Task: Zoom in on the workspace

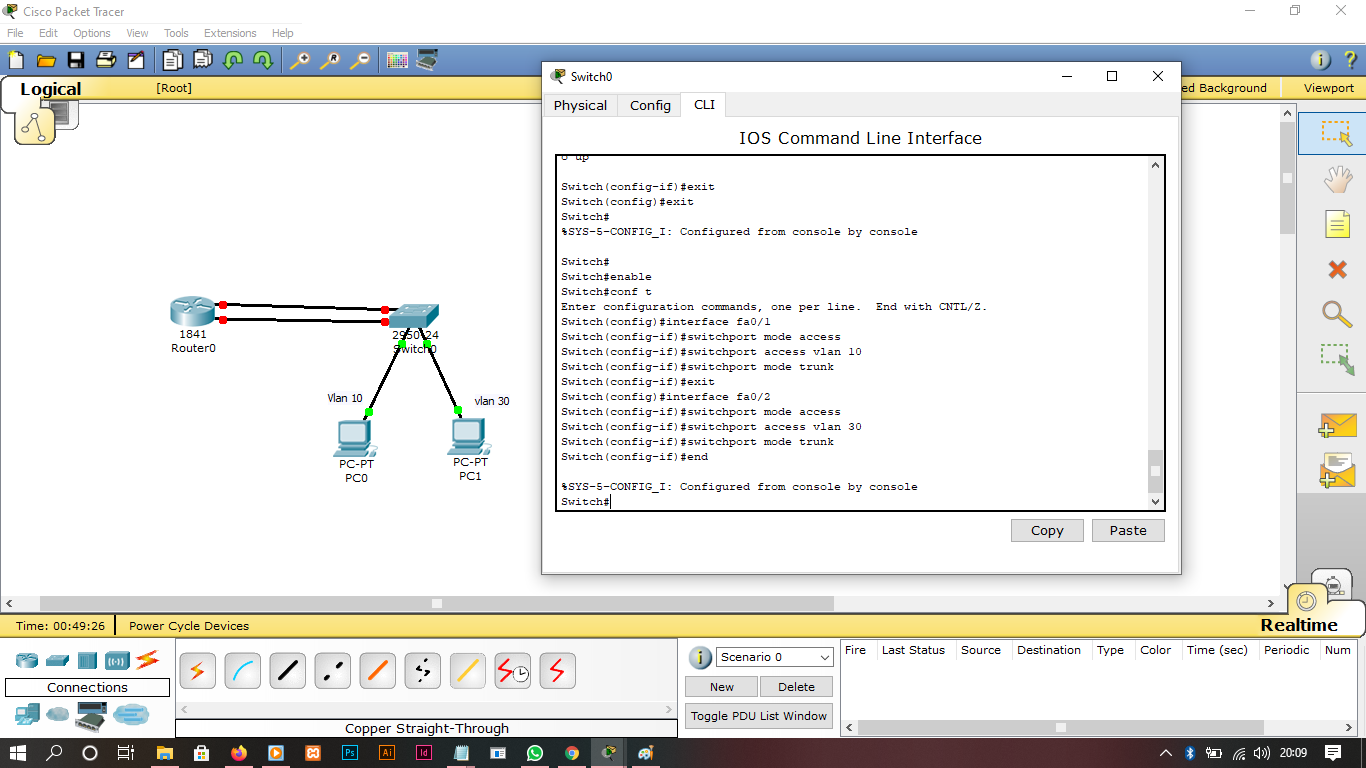Action: coord(299,60)
